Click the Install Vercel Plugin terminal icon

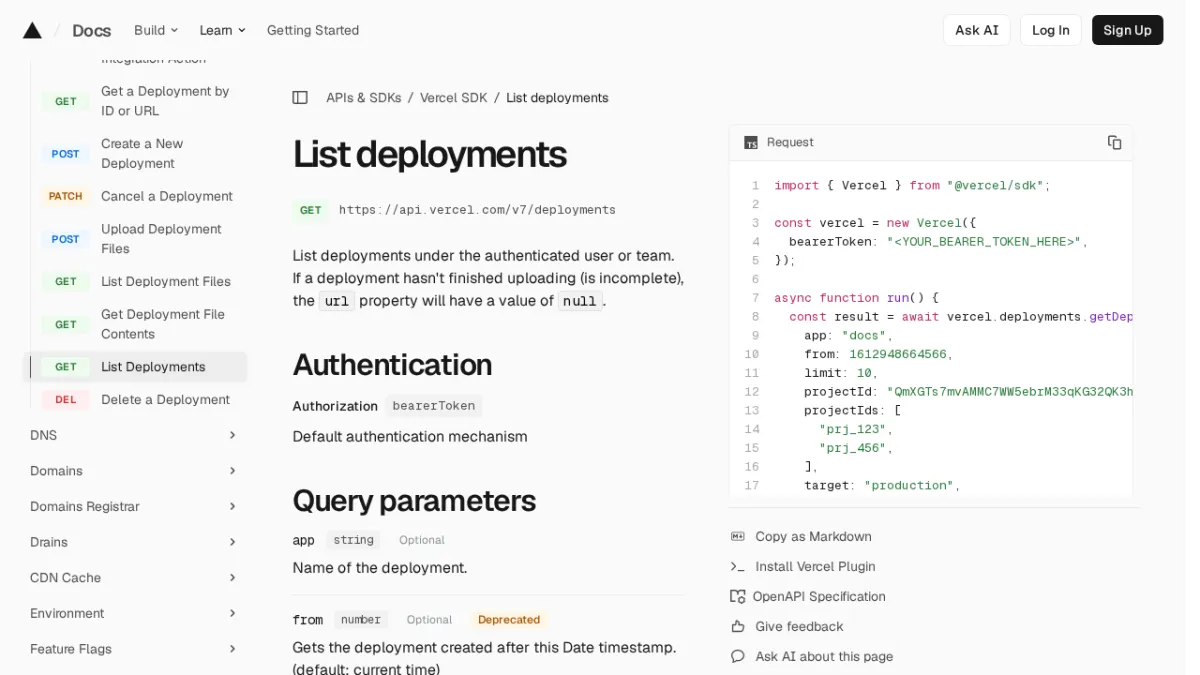coord(738,567)
